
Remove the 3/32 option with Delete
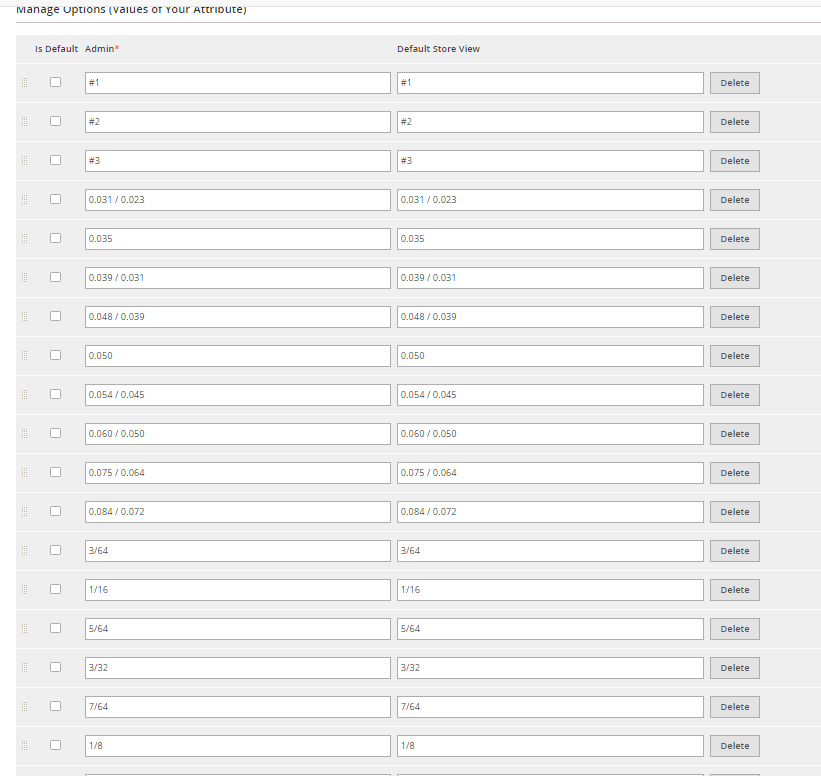coord(734,668)
